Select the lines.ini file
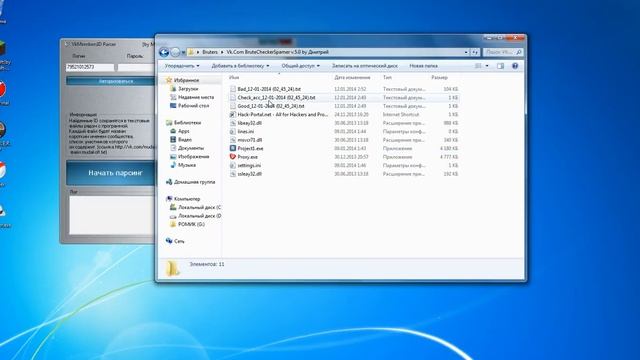 click(x=245, y=131)
